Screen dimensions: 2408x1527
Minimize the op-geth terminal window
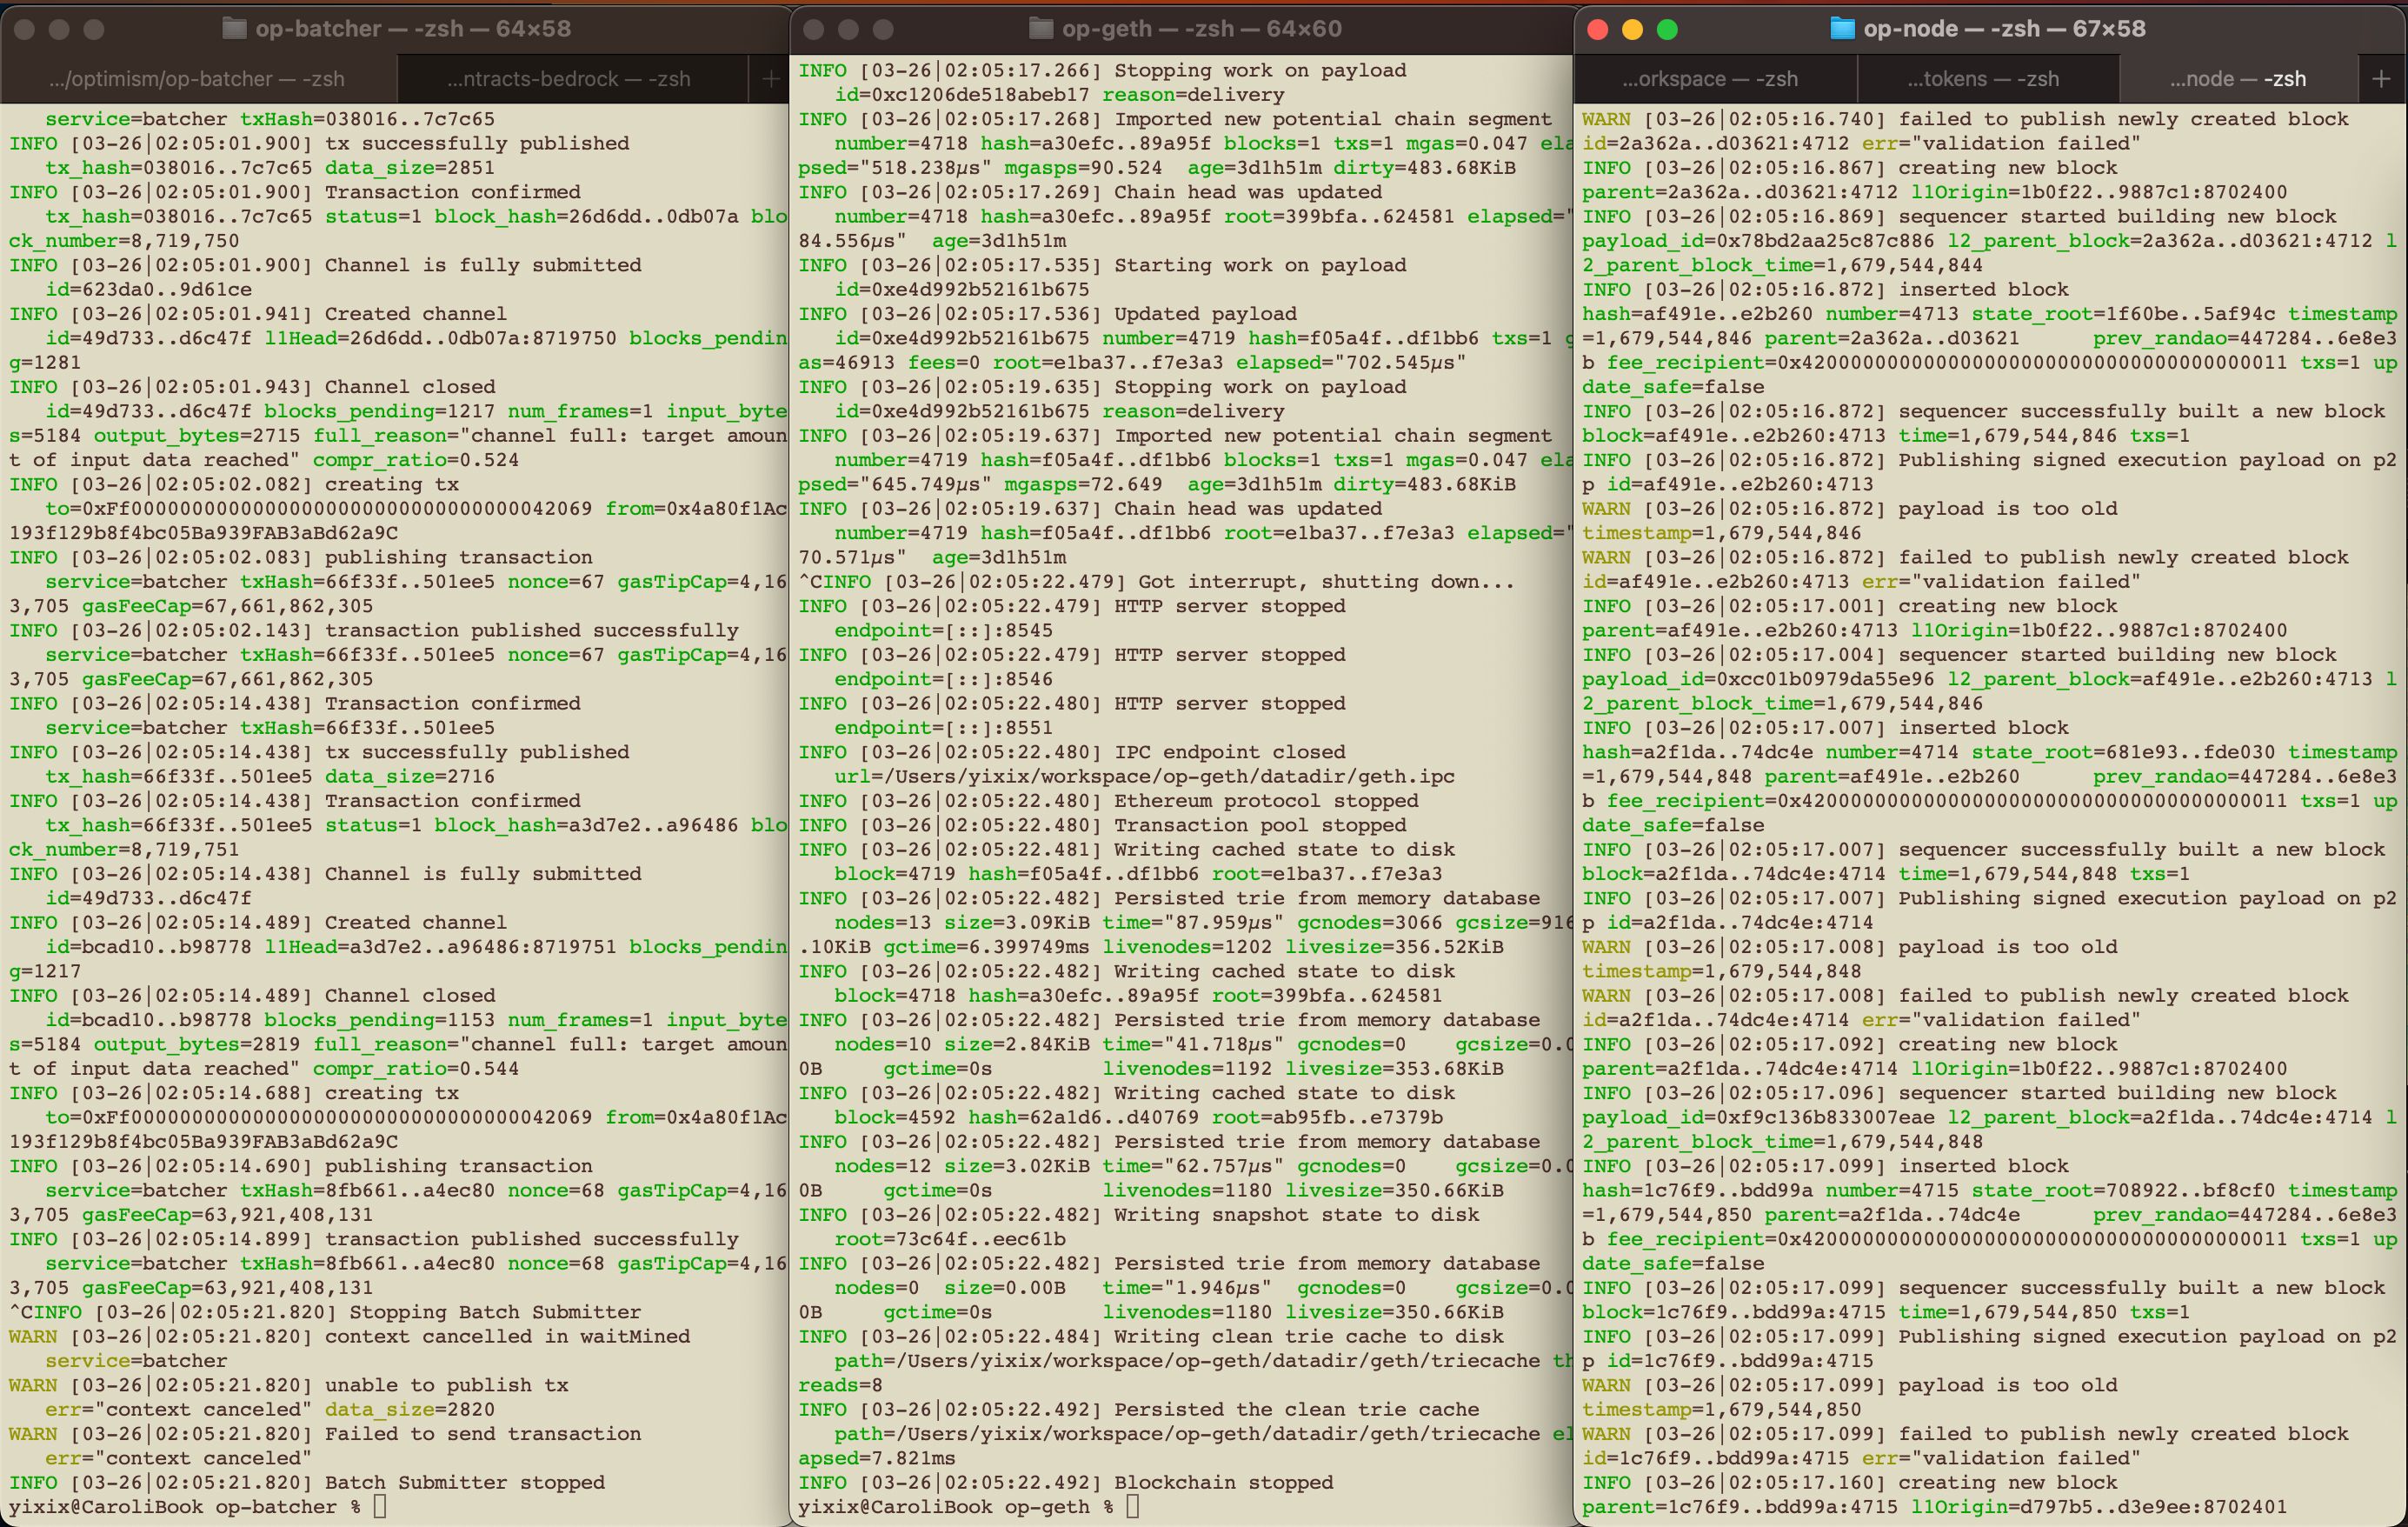pos(848,29)
